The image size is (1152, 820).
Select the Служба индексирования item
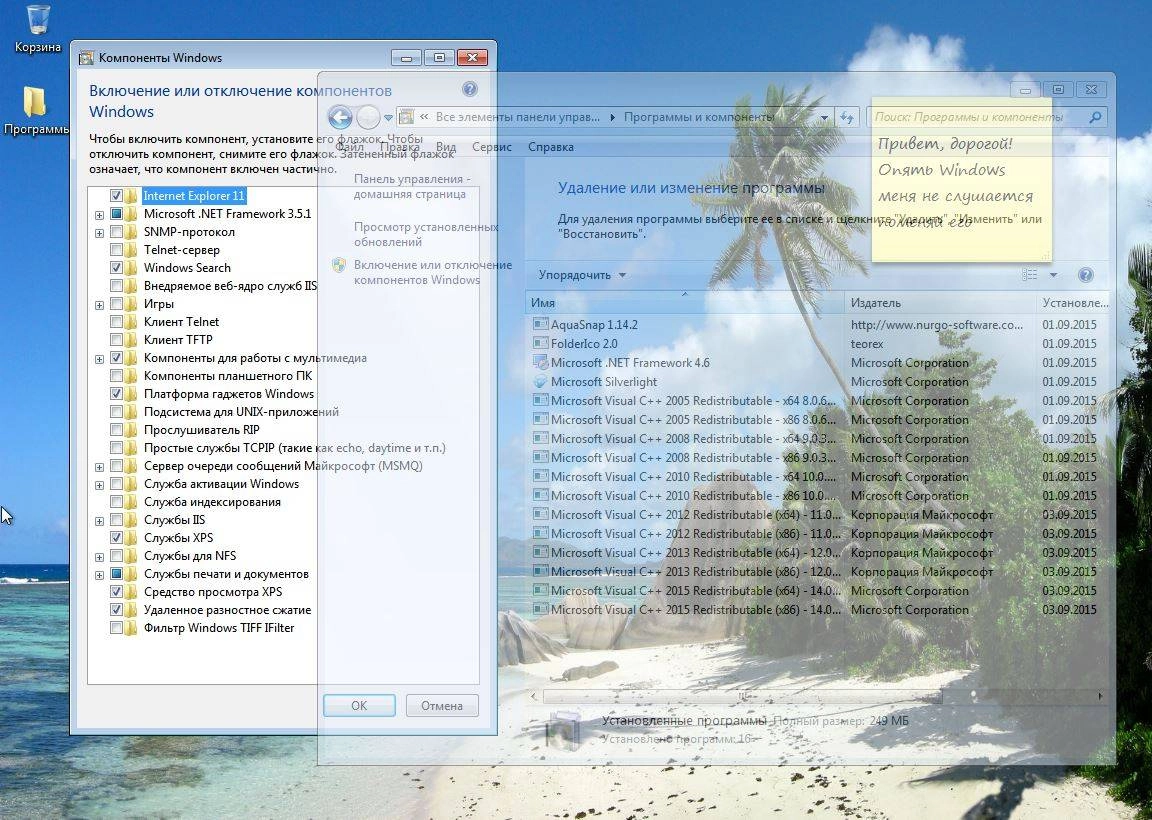(212, 502)
